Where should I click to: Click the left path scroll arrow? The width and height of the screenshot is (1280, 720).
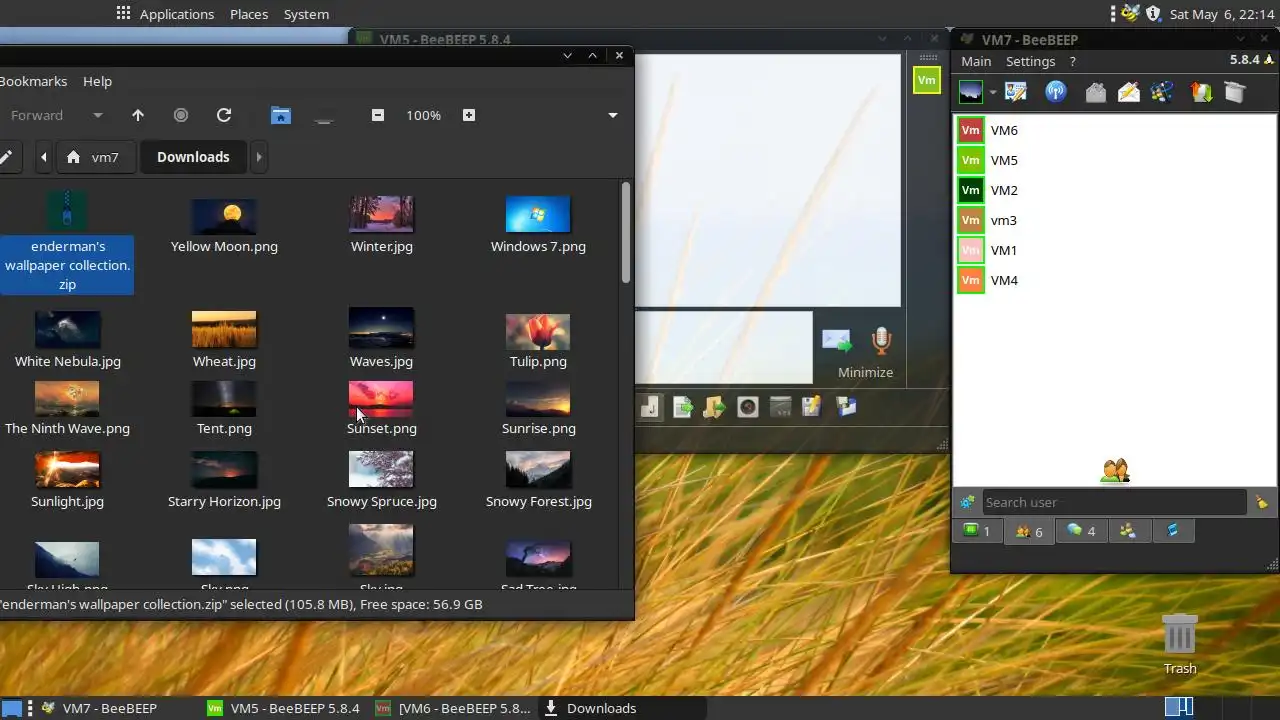pos(44,157)
